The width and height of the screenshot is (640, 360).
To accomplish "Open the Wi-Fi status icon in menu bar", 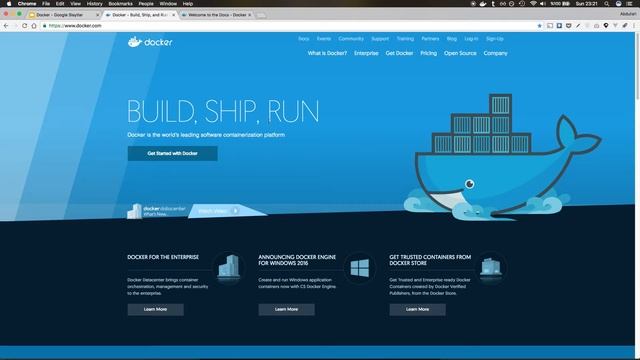I will pos(533,4).
